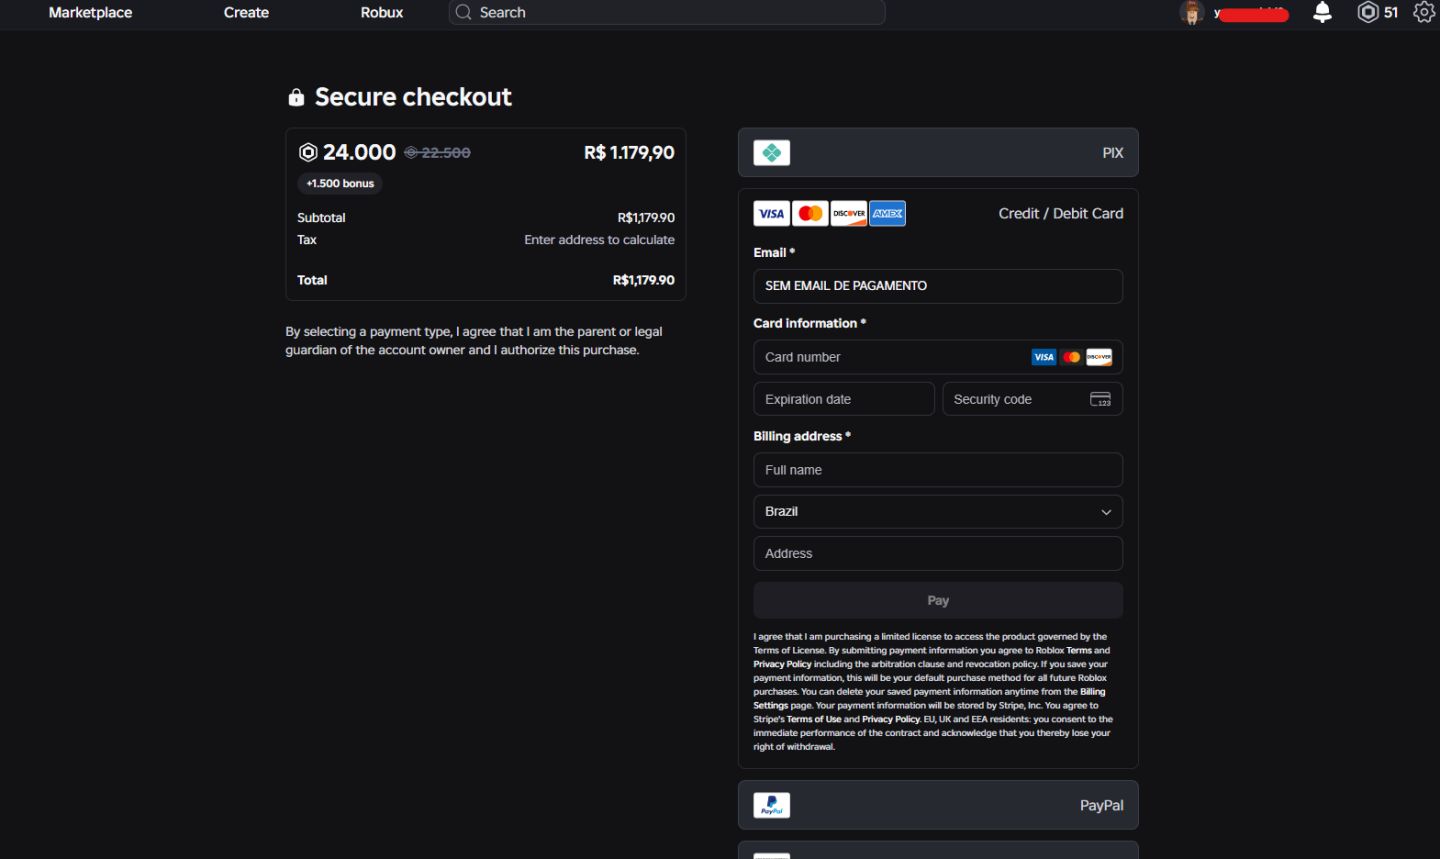Expand the PIX payment option
The image size is (1440, 859).
(938, 153)
